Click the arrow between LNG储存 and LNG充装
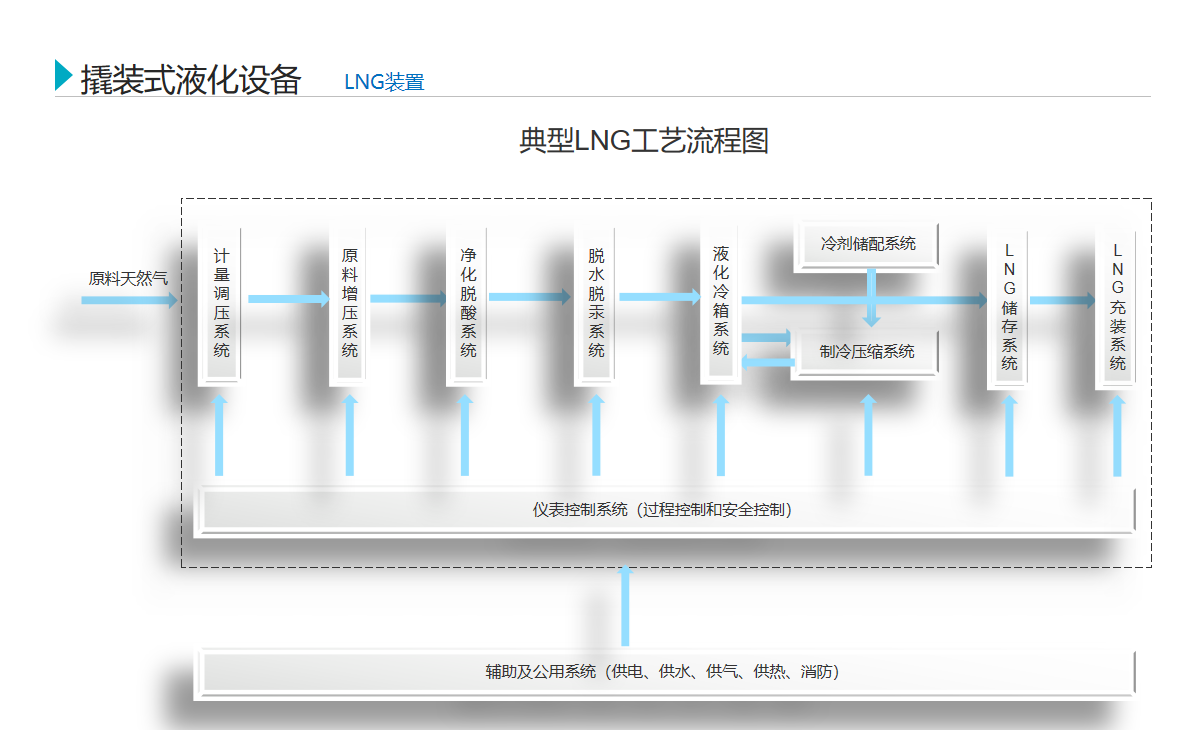Image resolution: width=1190 pixels, height=730 pixels. tap(1062, 300)
